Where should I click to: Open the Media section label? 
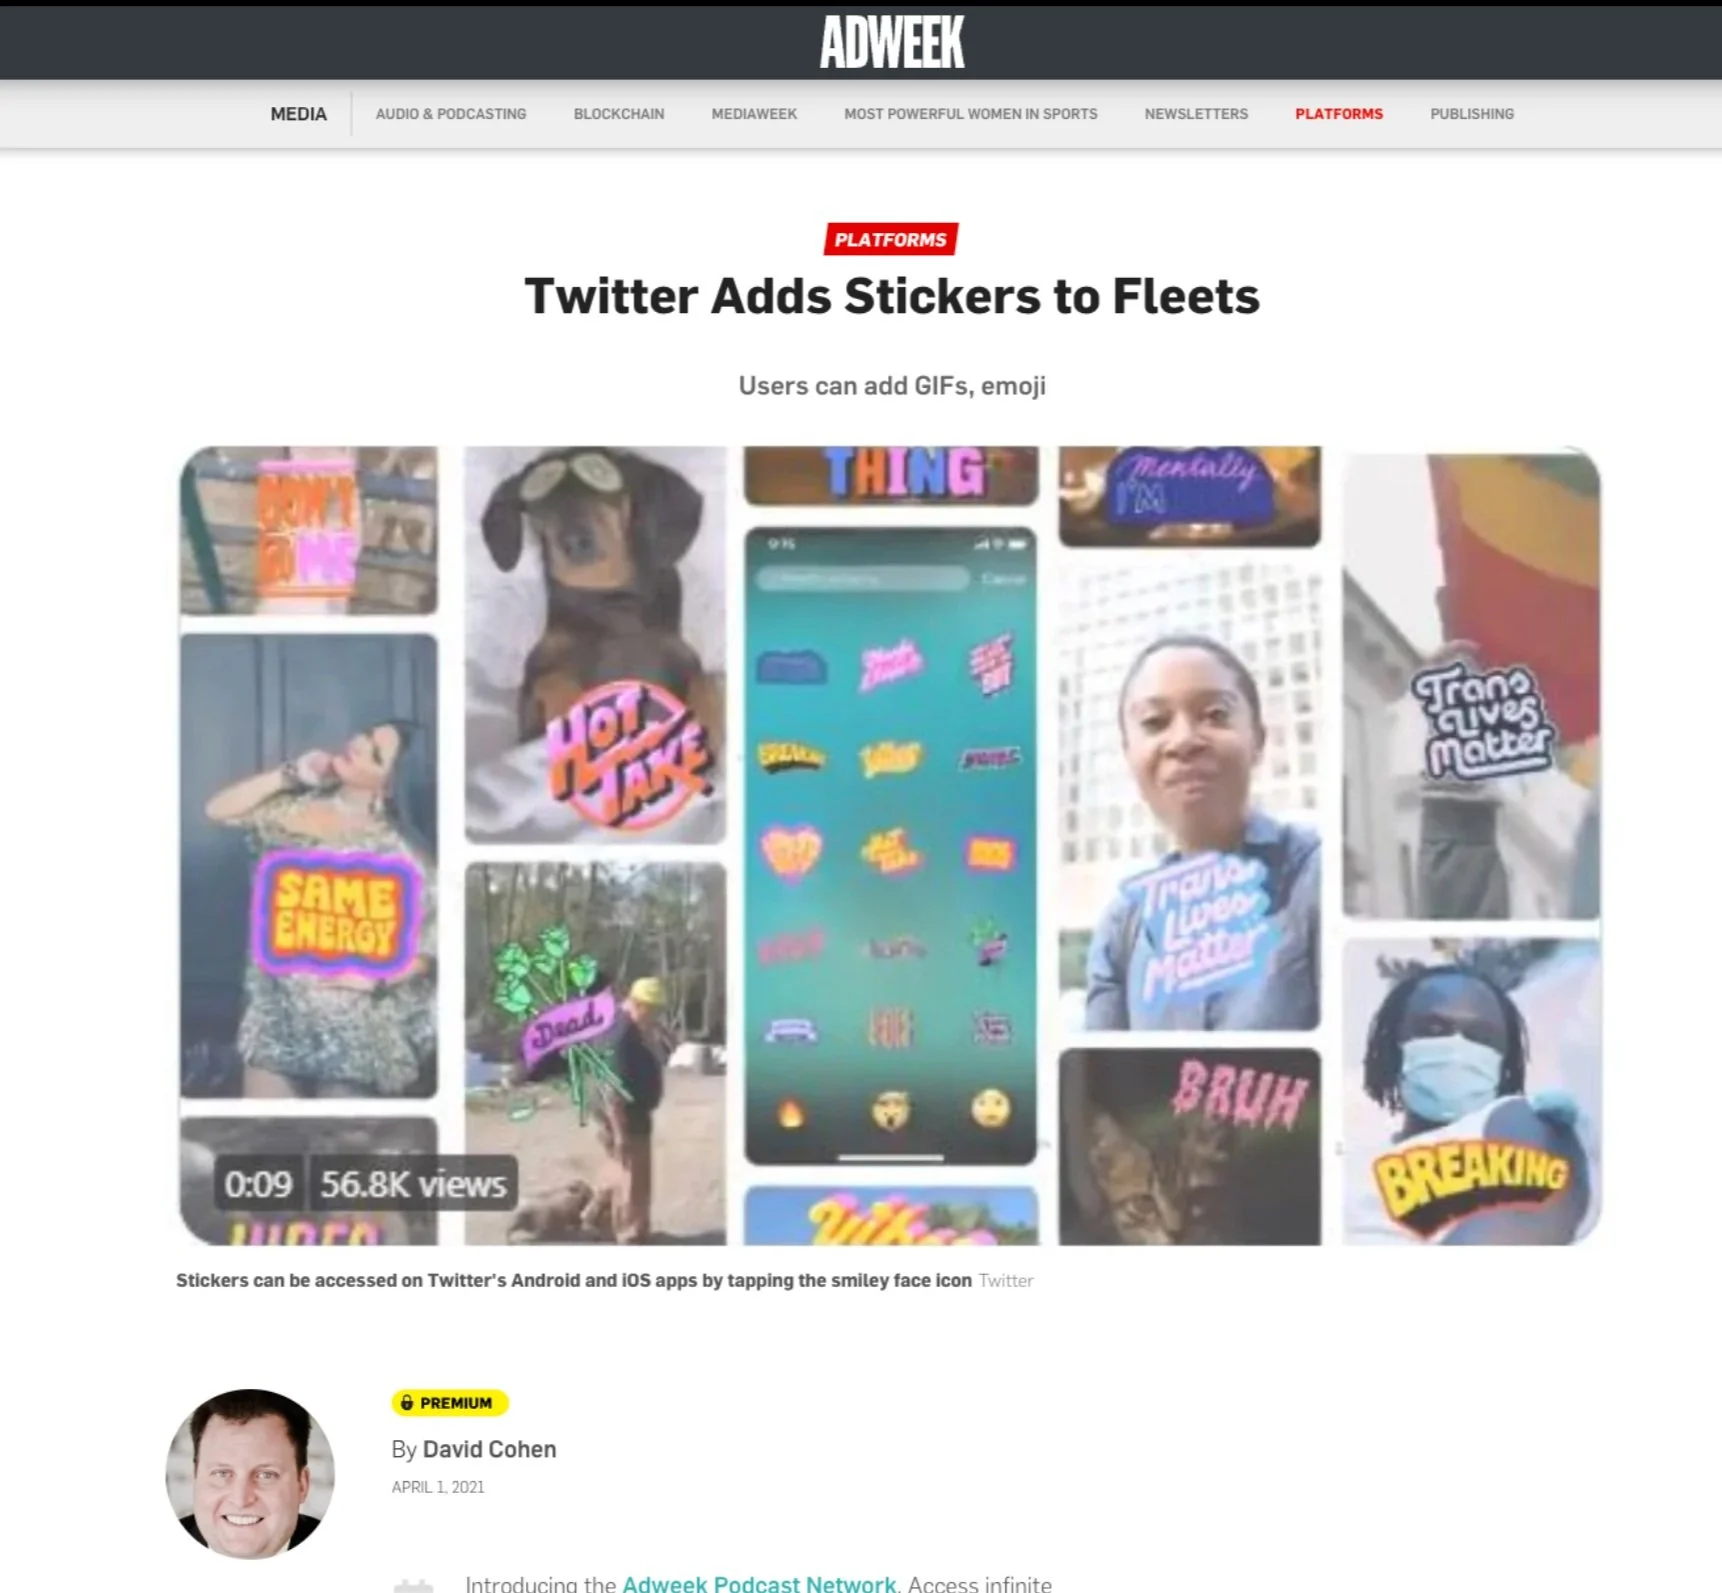[298, 114]
